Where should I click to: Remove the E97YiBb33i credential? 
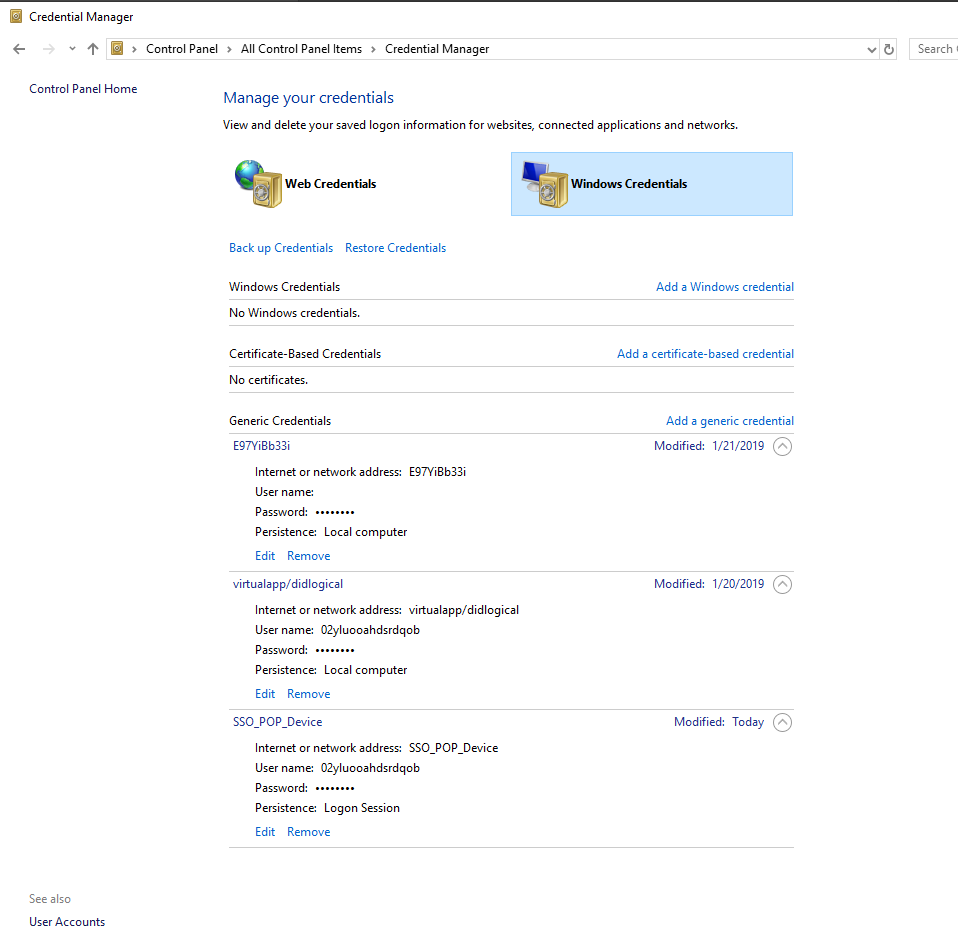coord(309,556)
